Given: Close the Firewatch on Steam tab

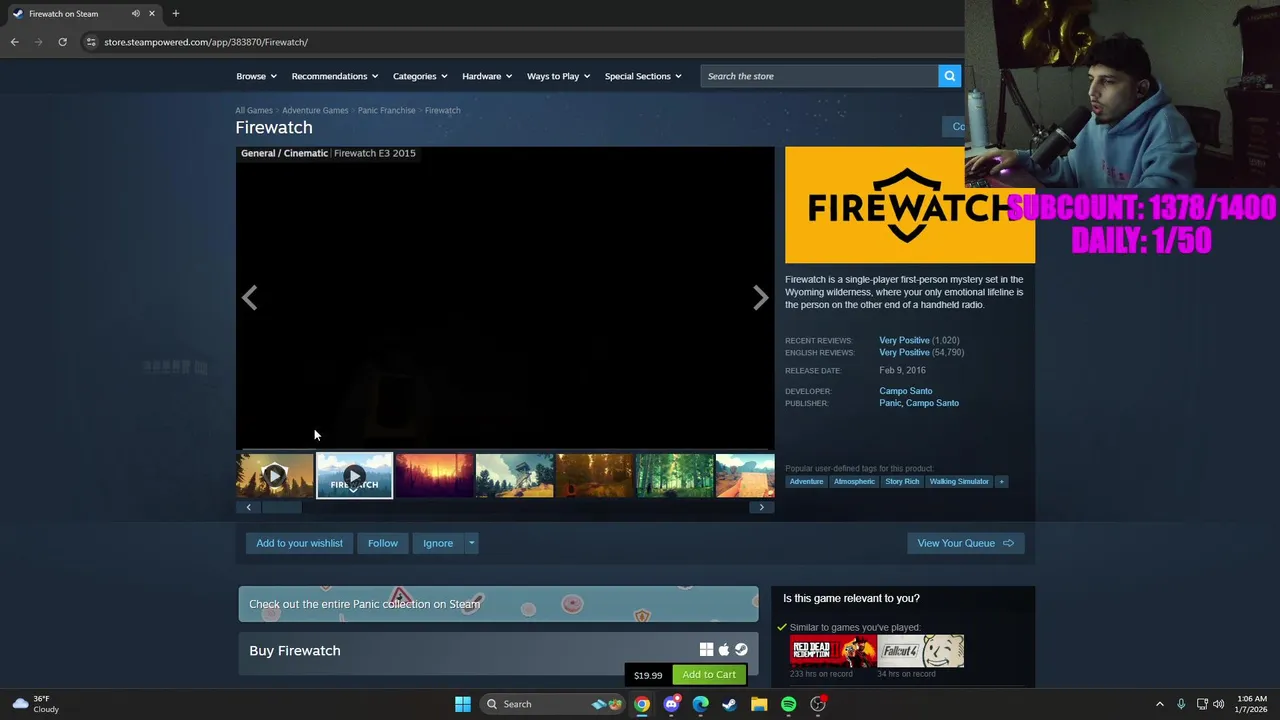Looking at the screenshot, I should pos(152,14).
